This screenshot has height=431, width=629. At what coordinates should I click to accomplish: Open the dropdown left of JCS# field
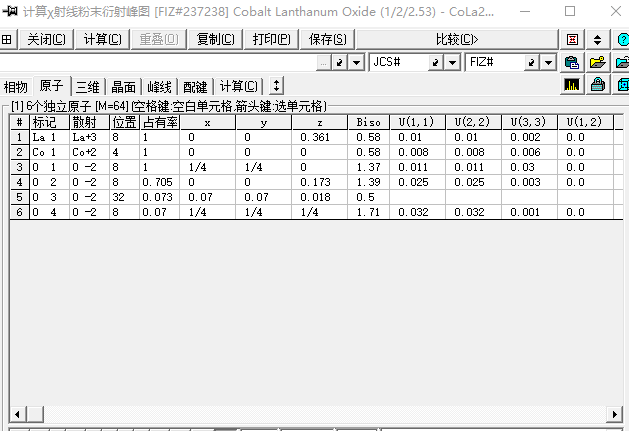357,62
